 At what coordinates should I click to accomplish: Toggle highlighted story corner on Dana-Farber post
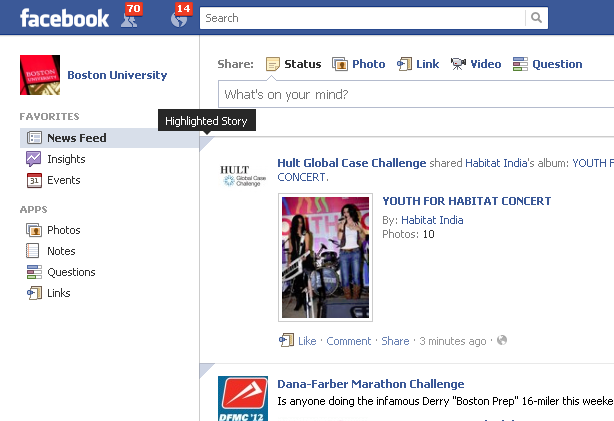tap(206, 369)
